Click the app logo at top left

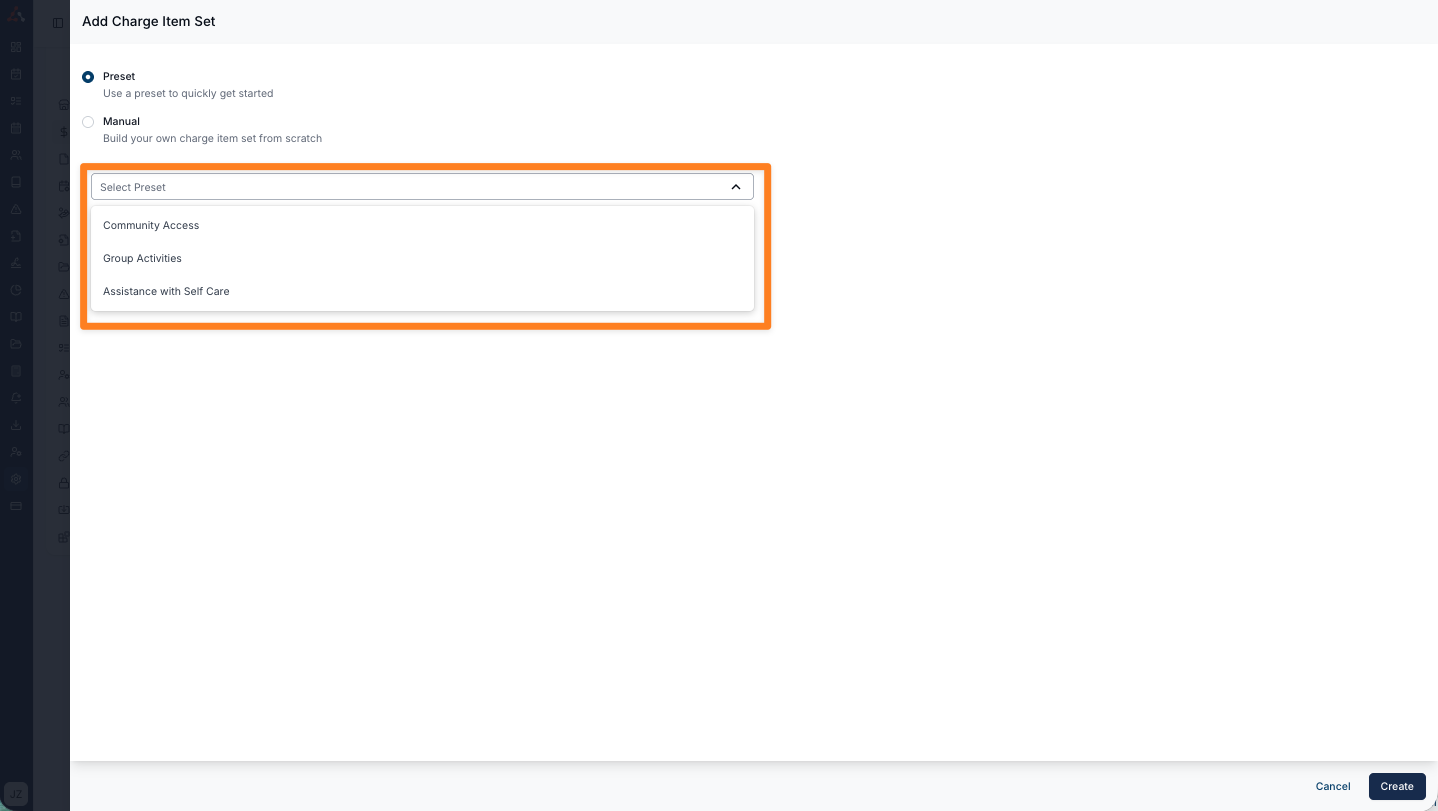click(x=16, y=15)
